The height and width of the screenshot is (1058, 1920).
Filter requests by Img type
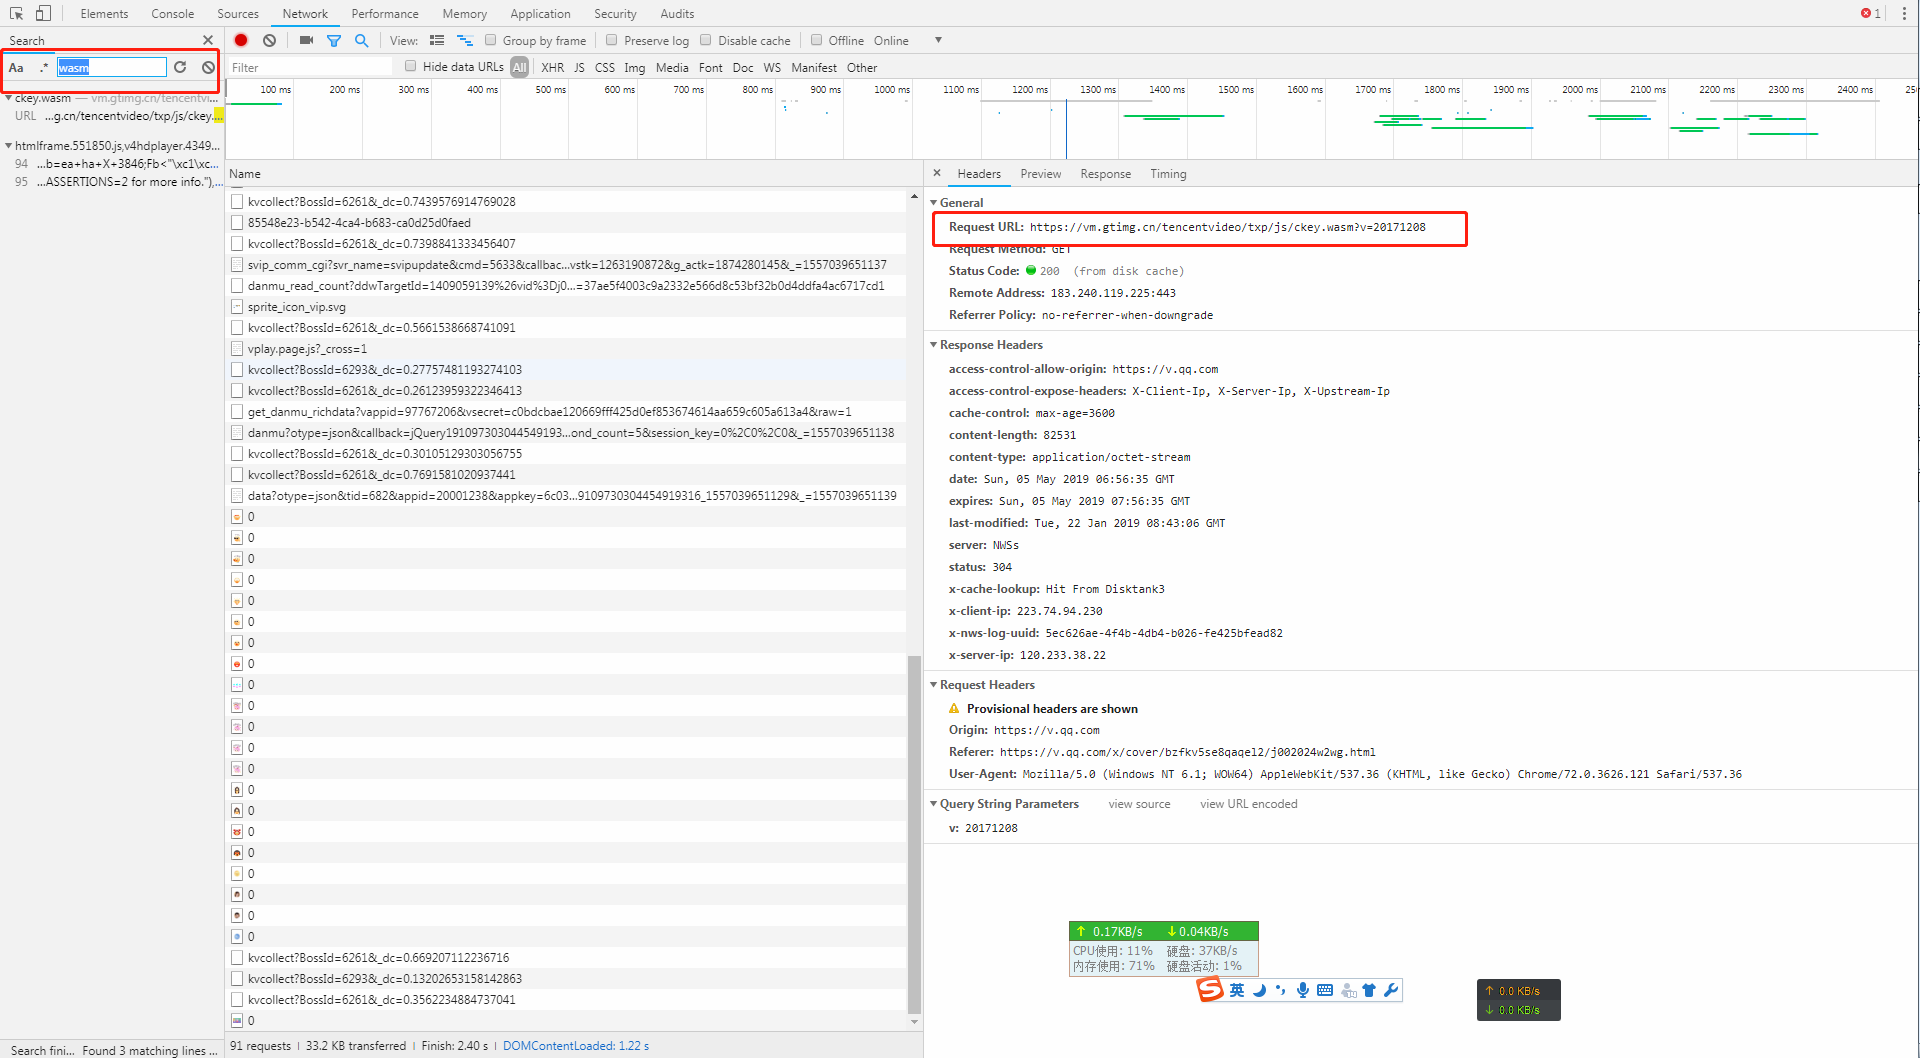click(634, 67)
